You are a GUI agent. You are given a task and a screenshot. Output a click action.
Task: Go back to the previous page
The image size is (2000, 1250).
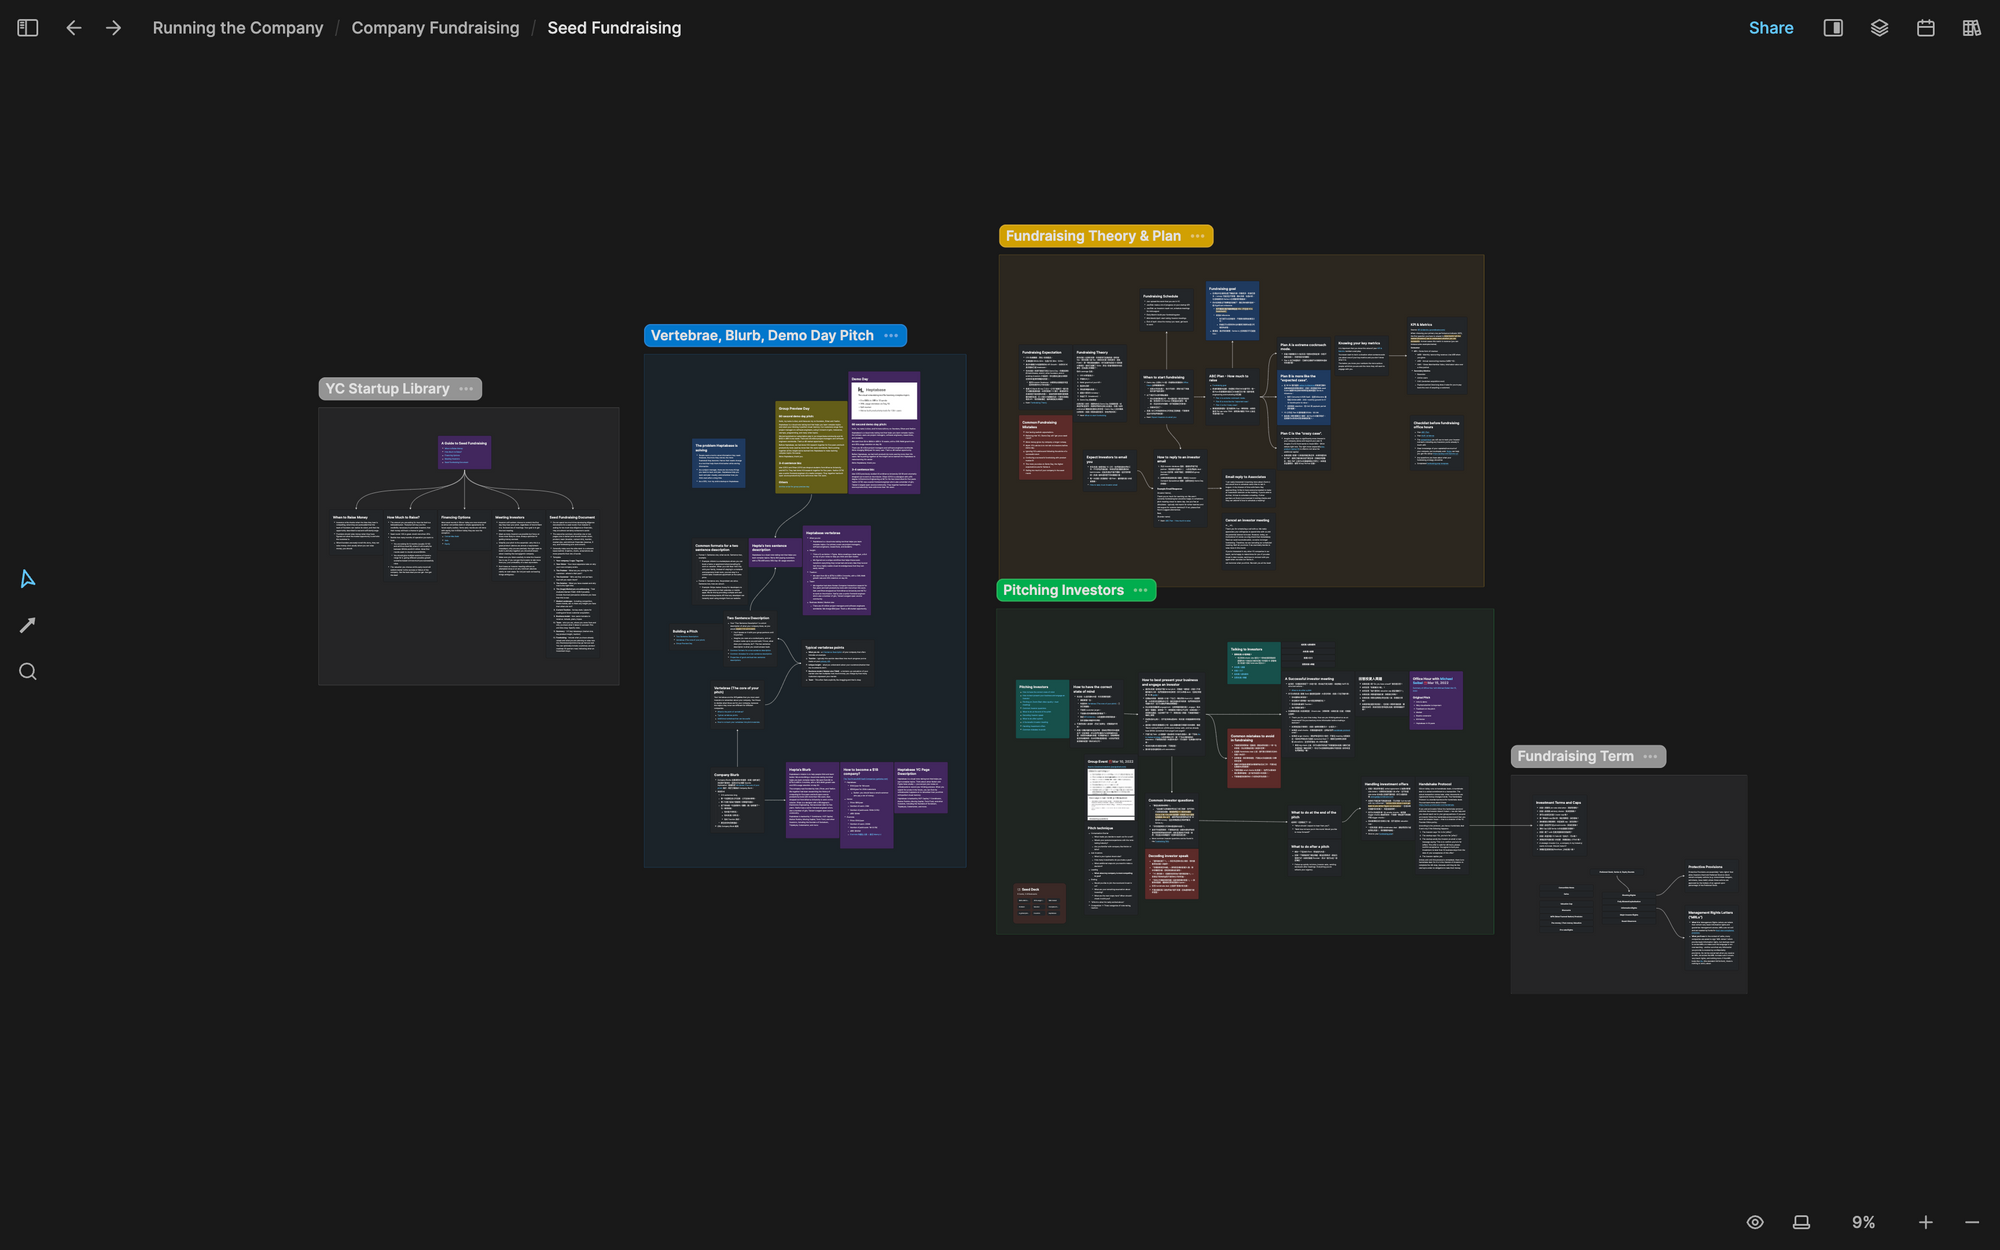(74, 28)
